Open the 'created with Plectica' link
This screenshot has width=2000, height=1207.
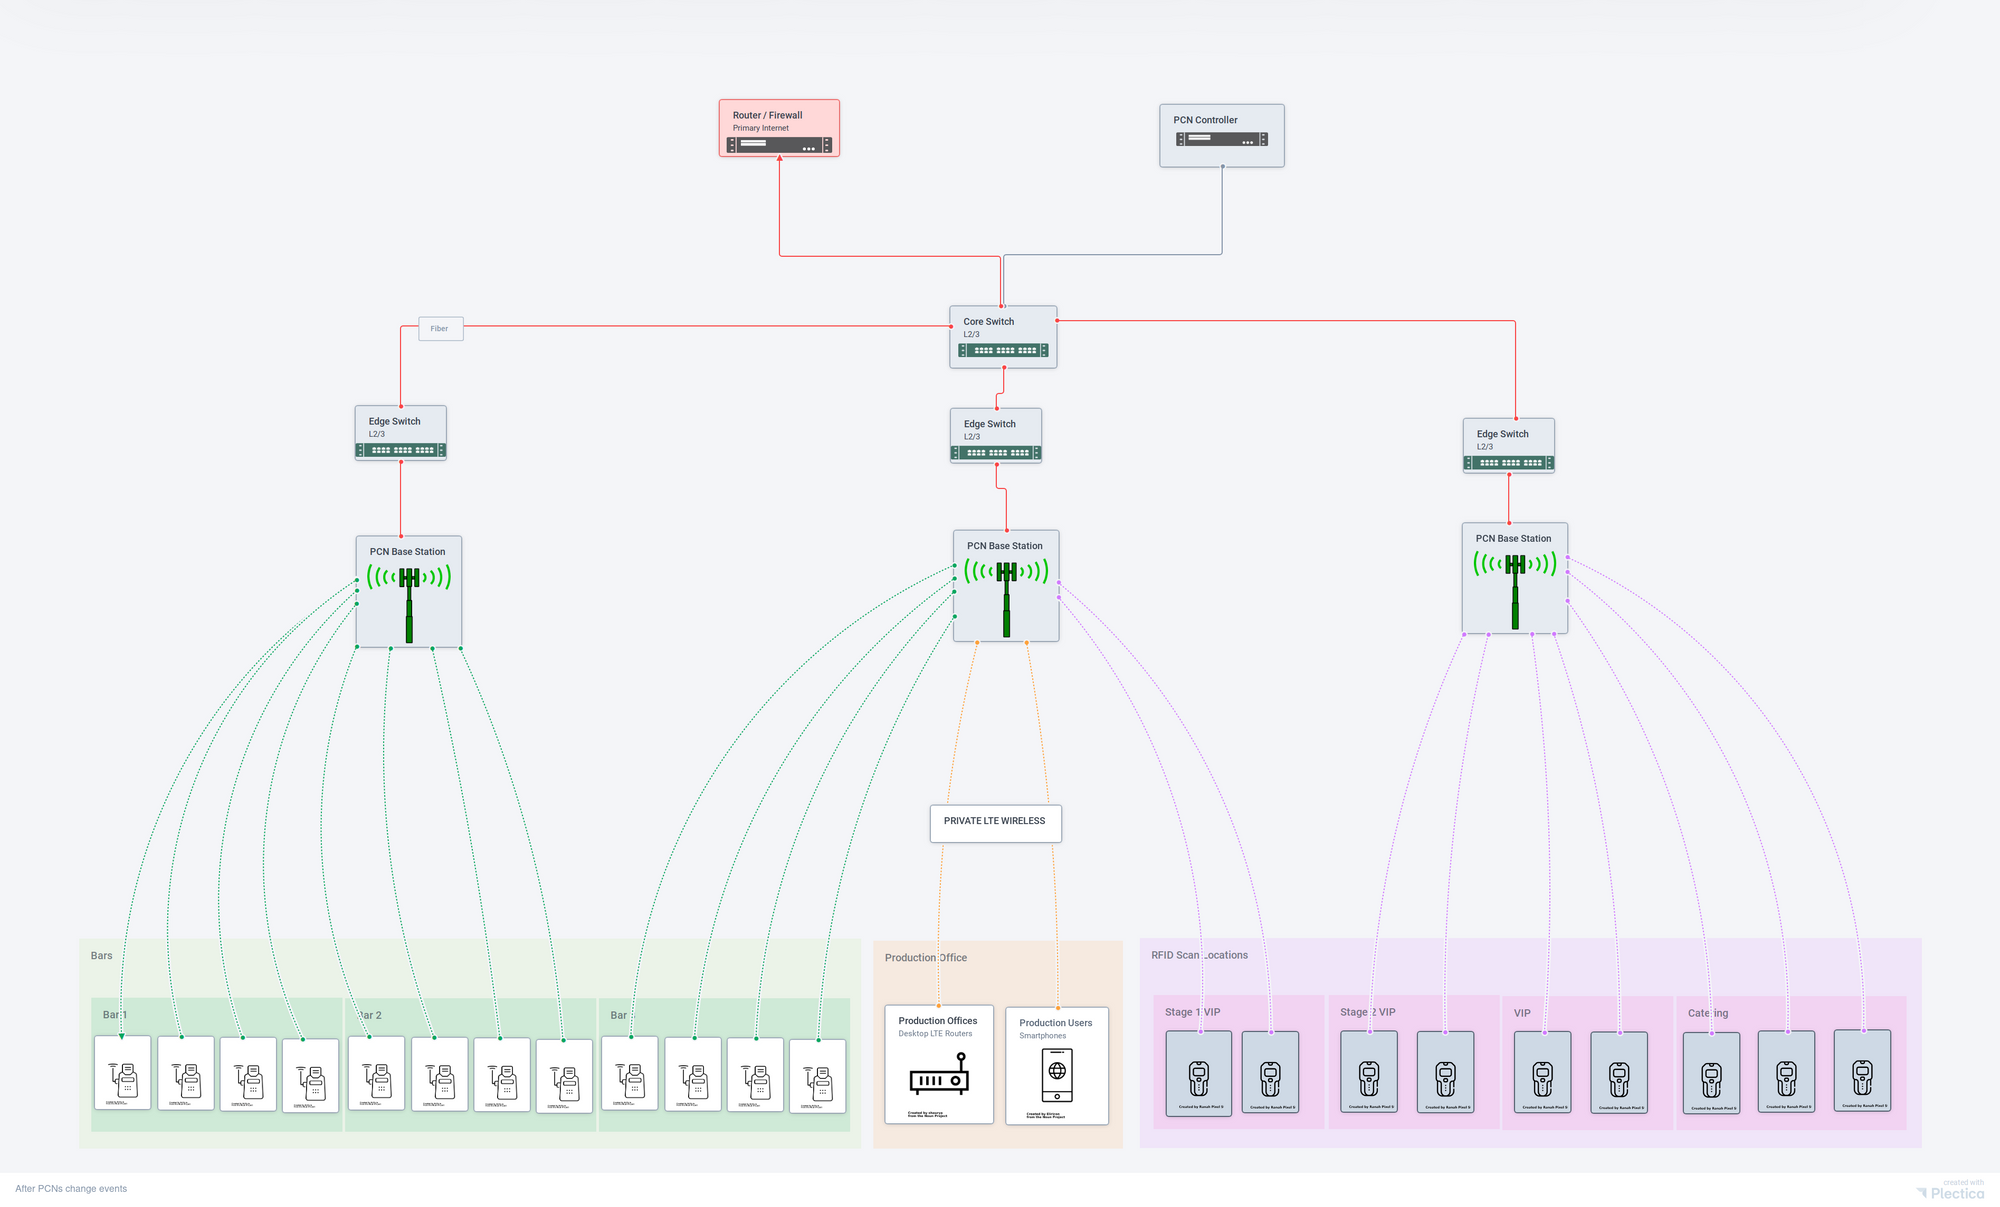pyautogui.click(x=1951, y=1190)
